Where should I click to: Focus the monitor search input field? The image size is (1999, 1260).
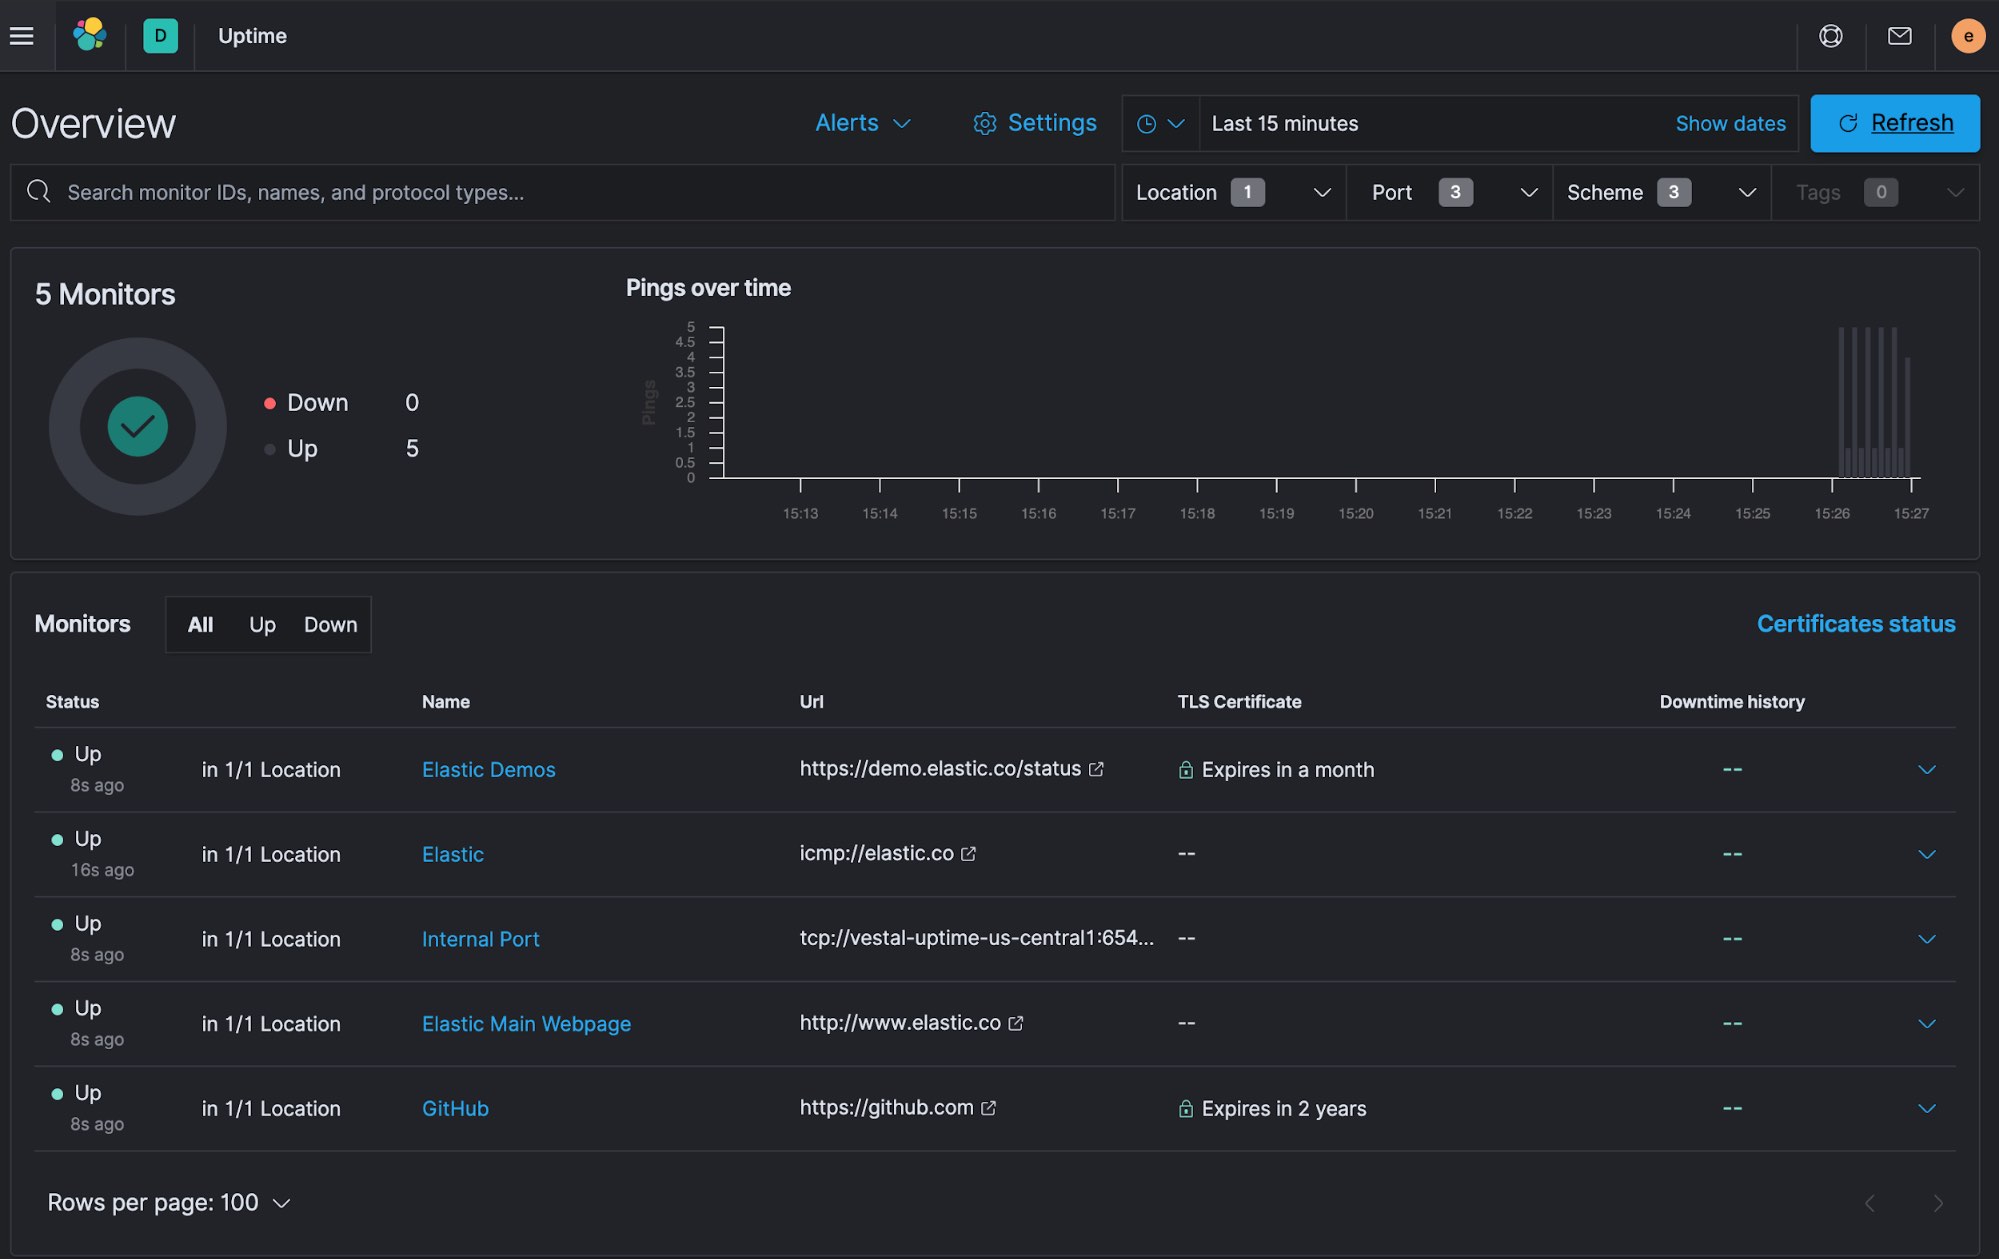click(562, 192)
